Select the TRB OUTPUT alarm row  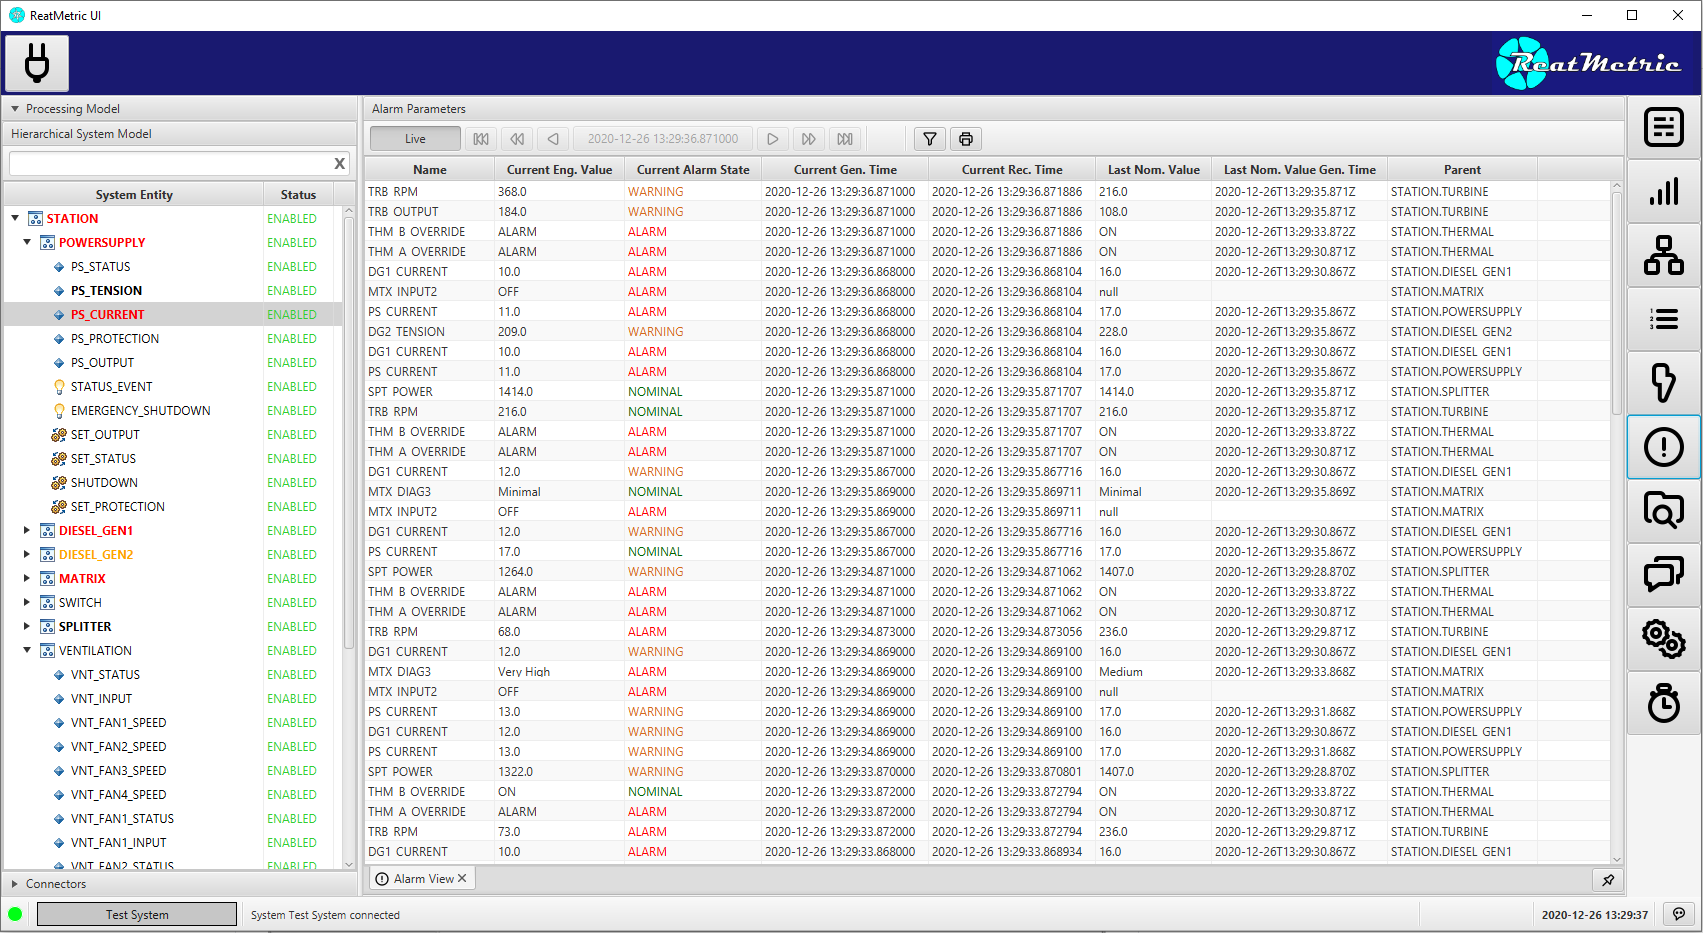point(988,211)
